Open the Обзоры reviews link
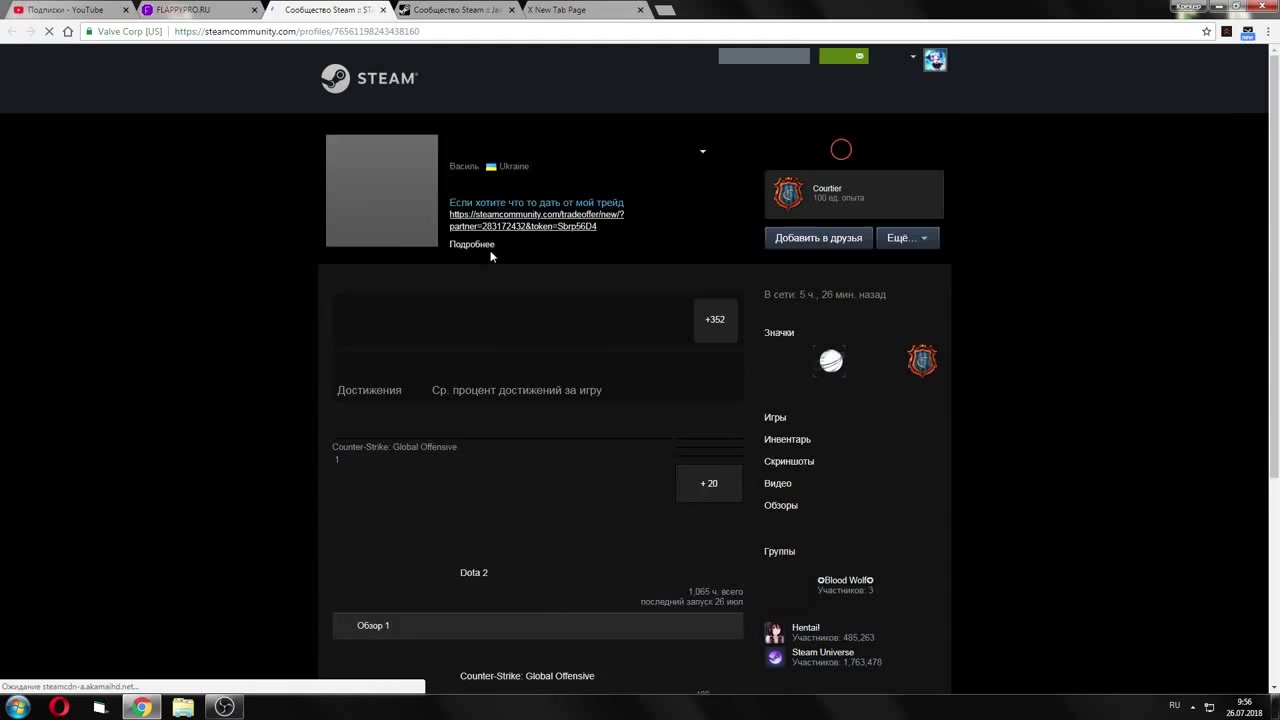 (781, 506)
